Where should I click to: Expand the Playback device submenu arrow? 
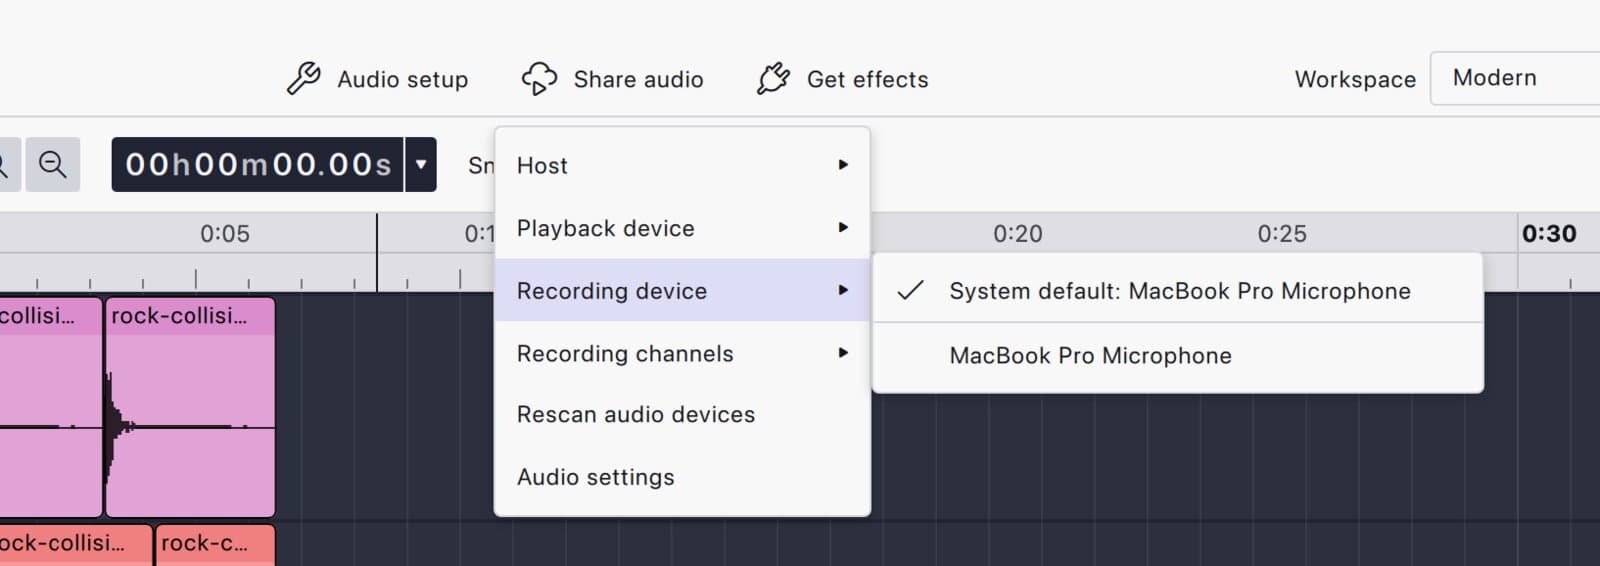pyautogui.click(x=843, y=228)
